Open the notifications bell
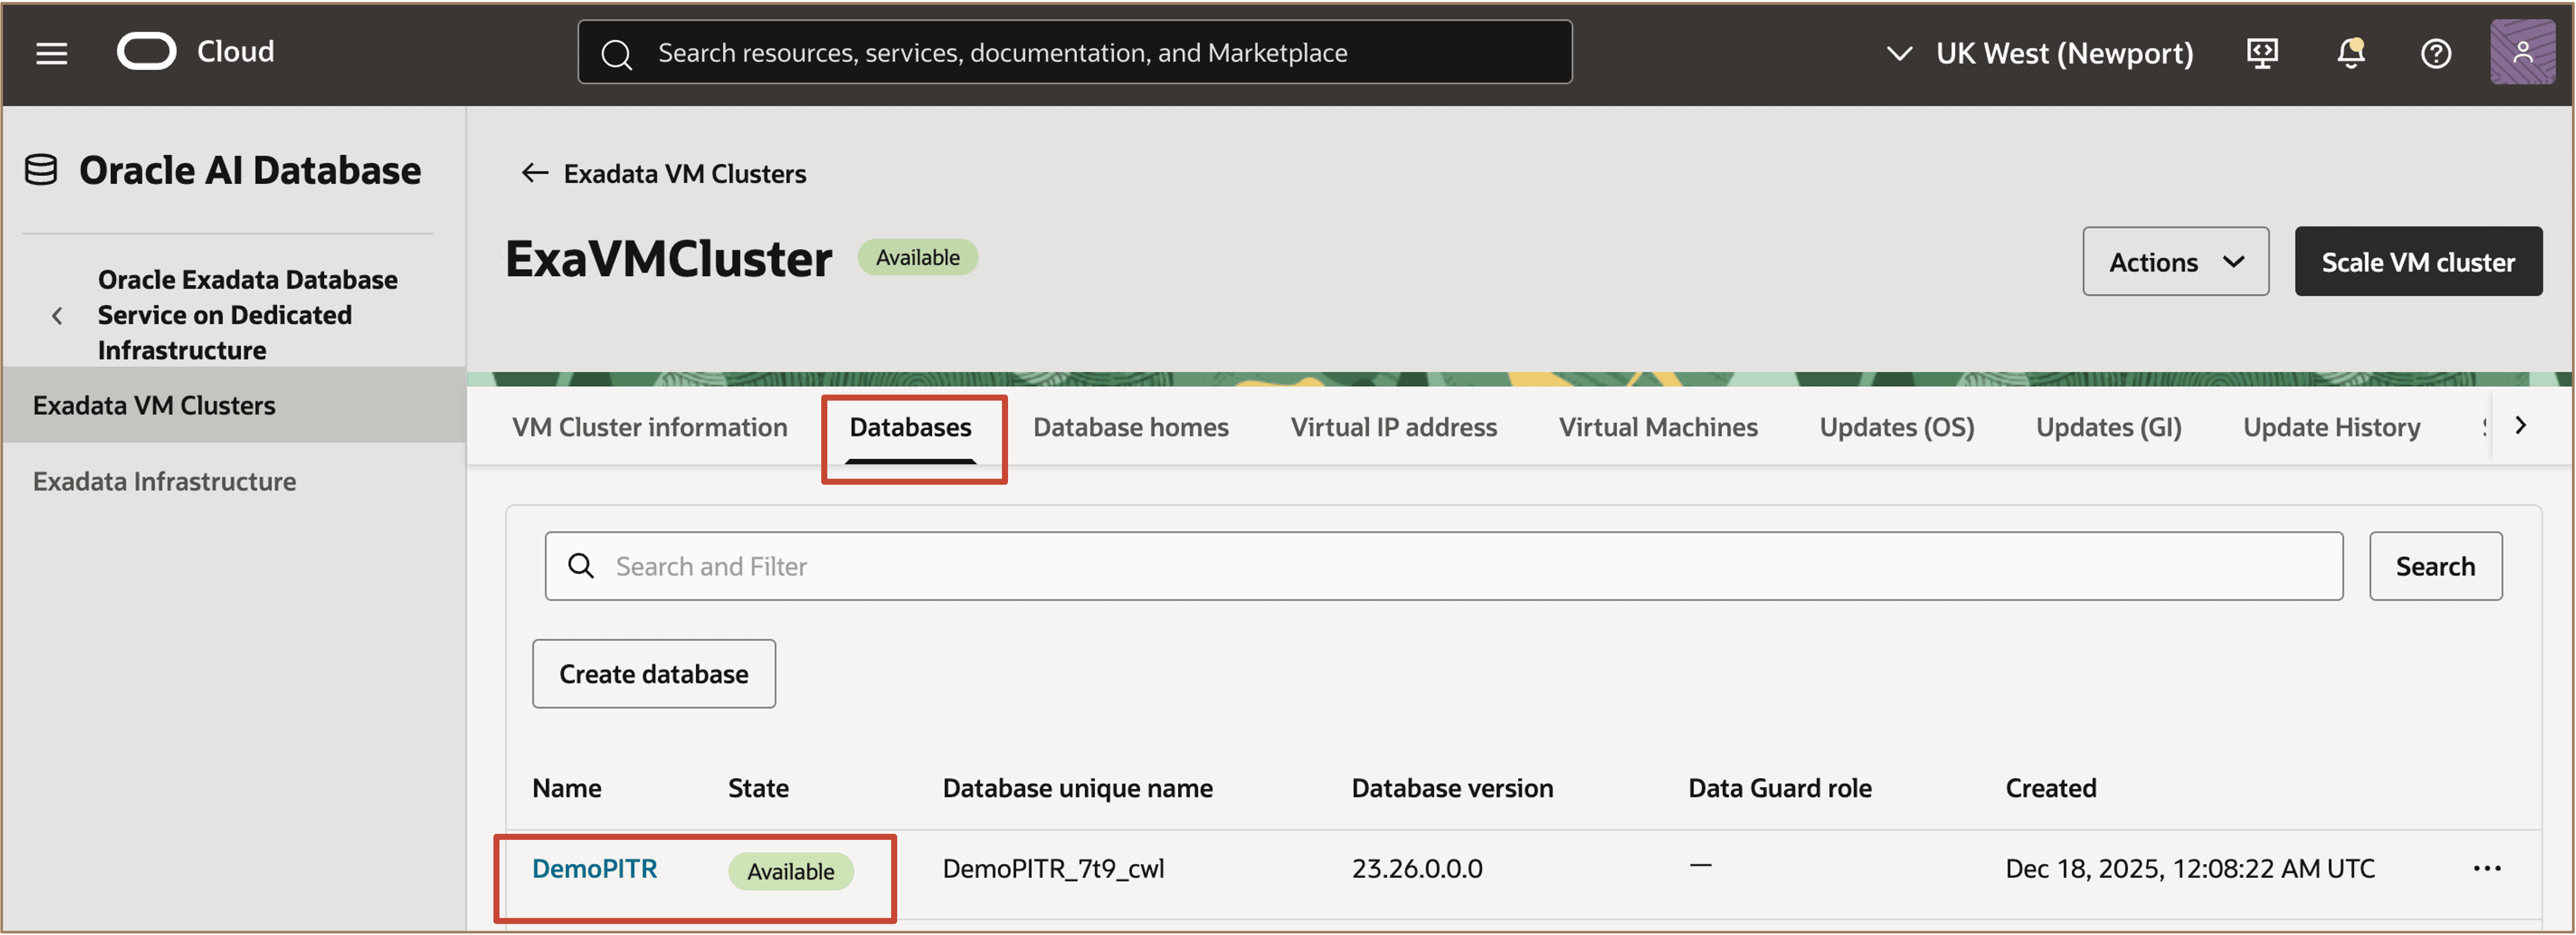2576x935 pixels. coord(2350,53)
